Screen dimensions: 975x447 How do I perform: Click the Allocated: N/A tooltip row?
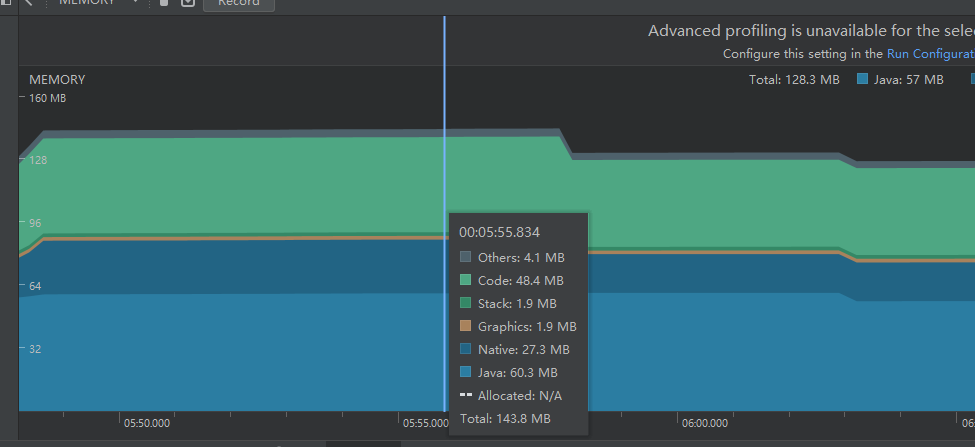511,395
